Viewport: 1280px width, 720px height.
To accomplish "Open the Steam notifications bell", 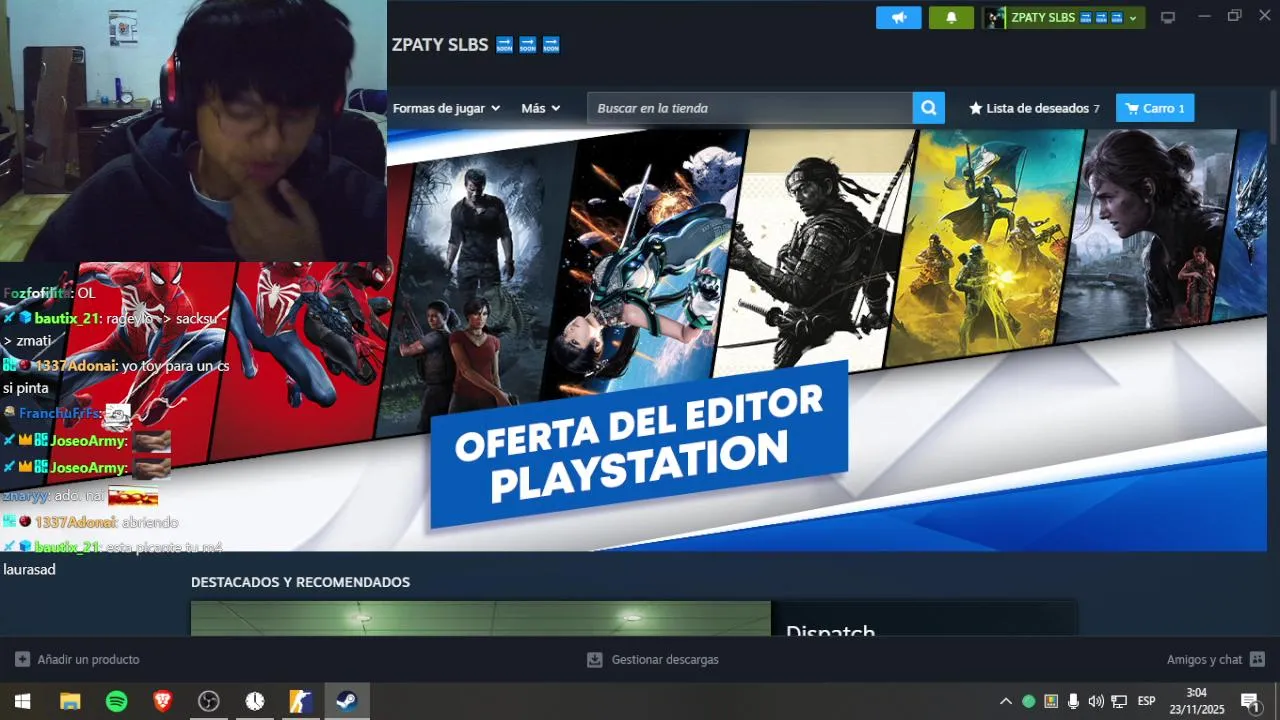I will tap(951, 17).
